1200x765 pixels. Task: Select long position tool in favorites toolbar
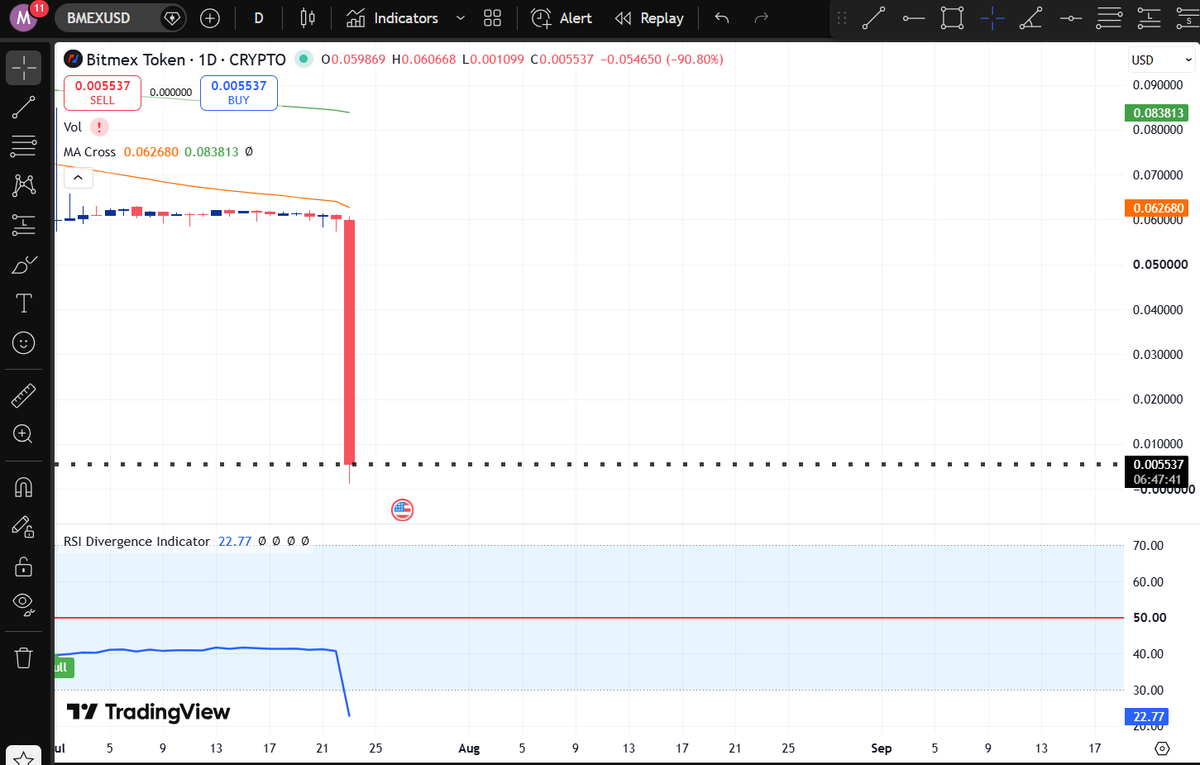point(1148,18)
